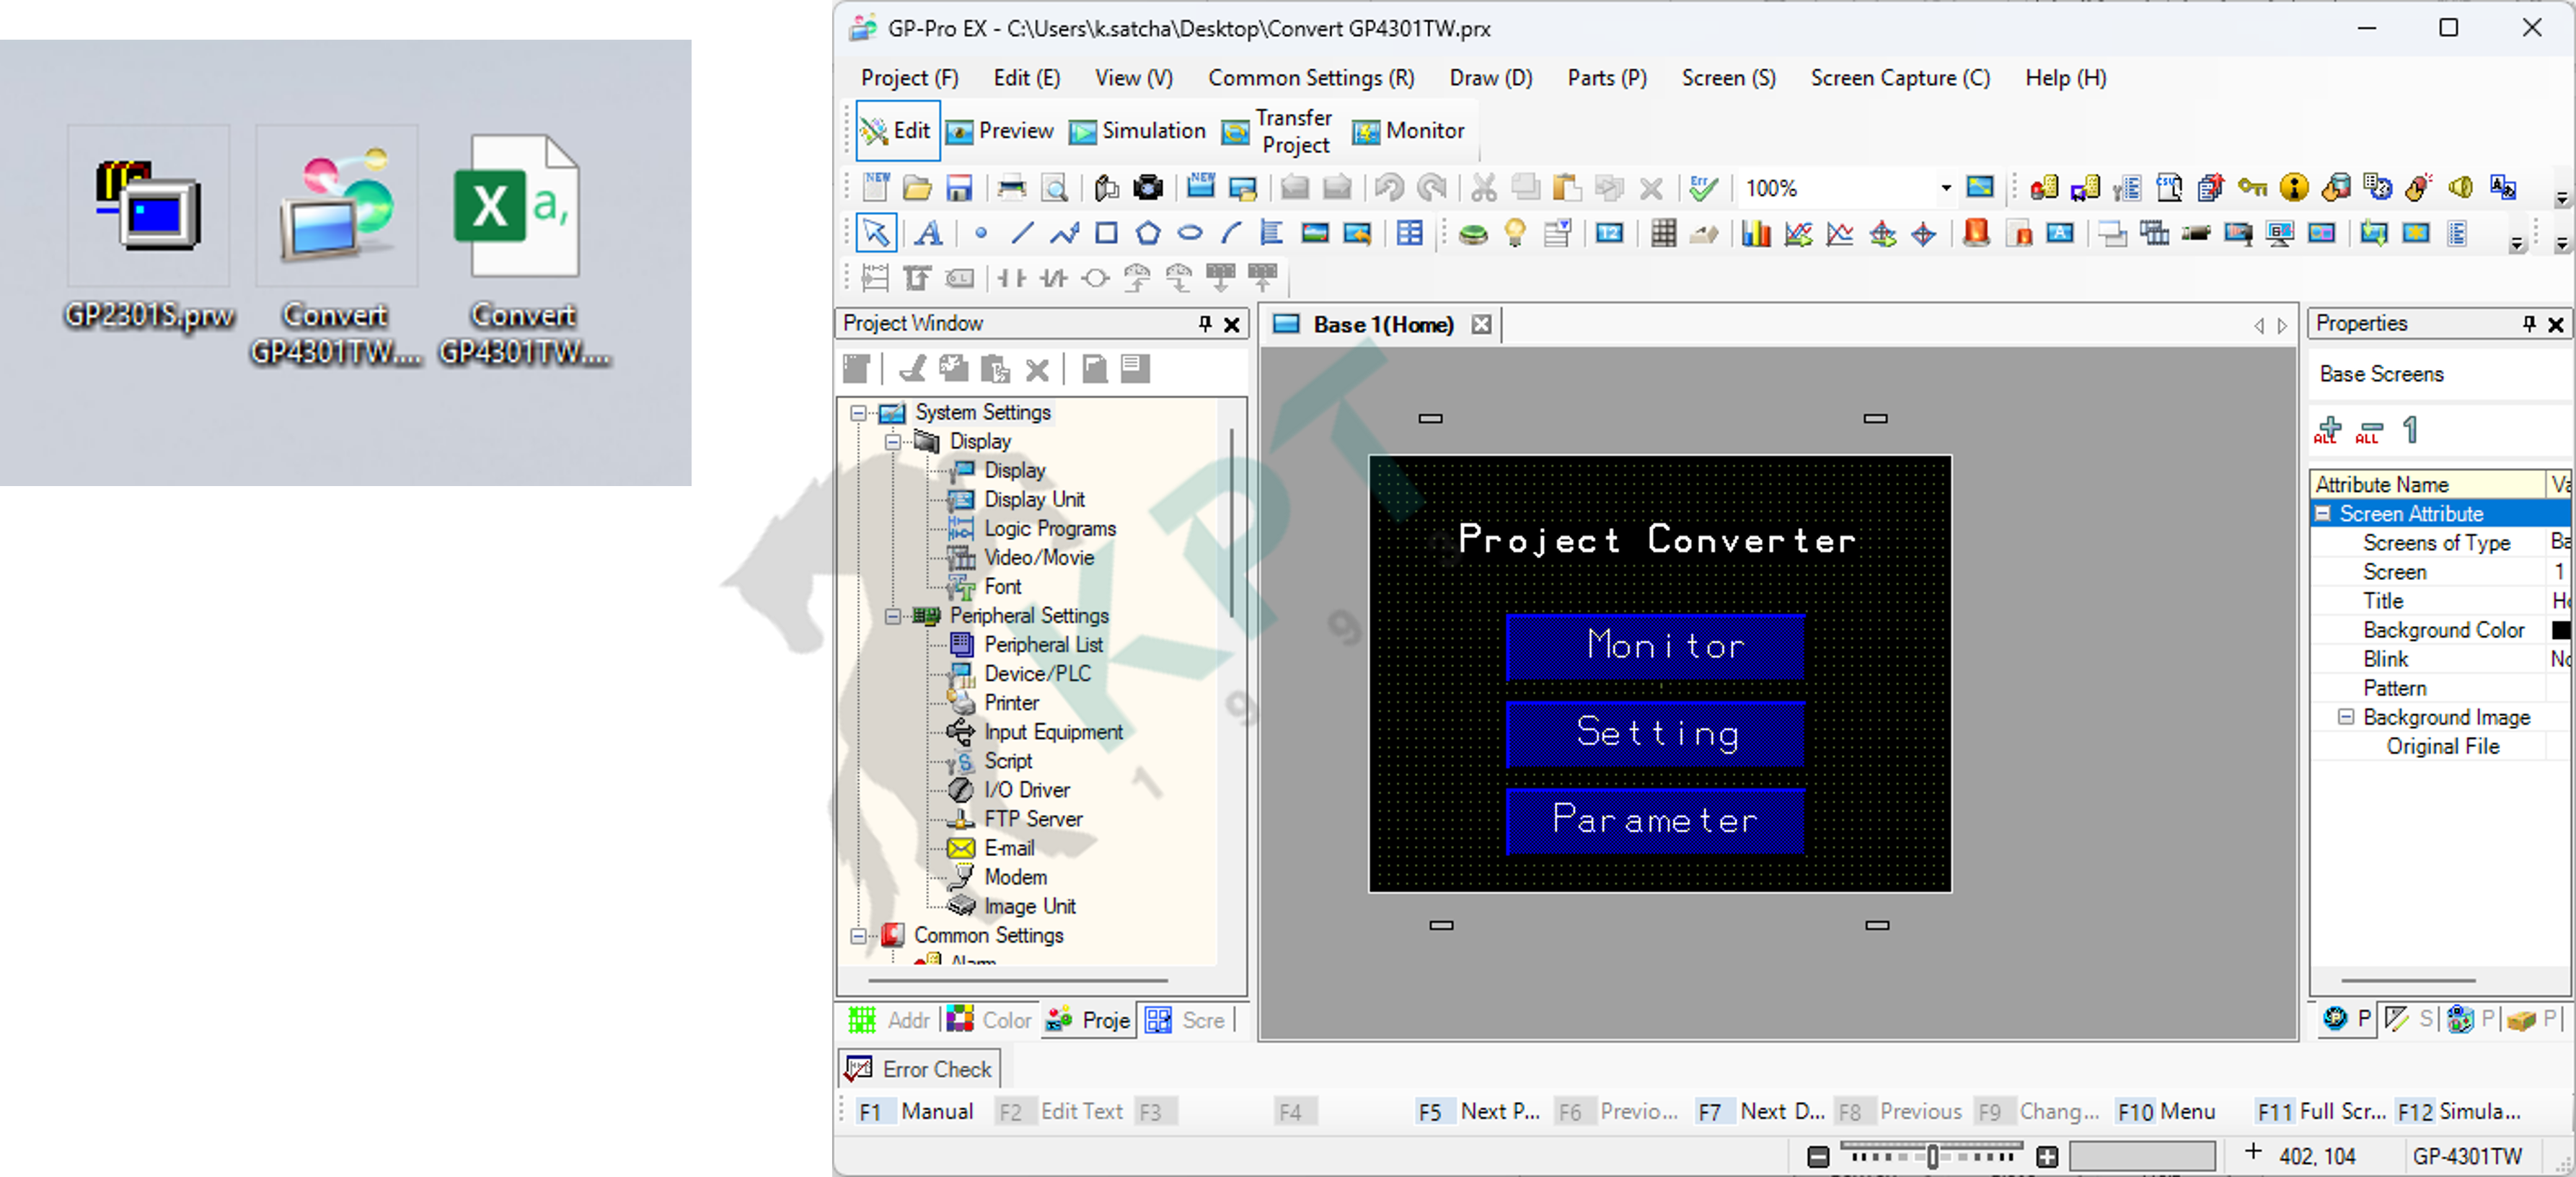Click the Print icon in toolbar
The width and height of the screenshot is (2576, 1177).
tap(1012, 187)
